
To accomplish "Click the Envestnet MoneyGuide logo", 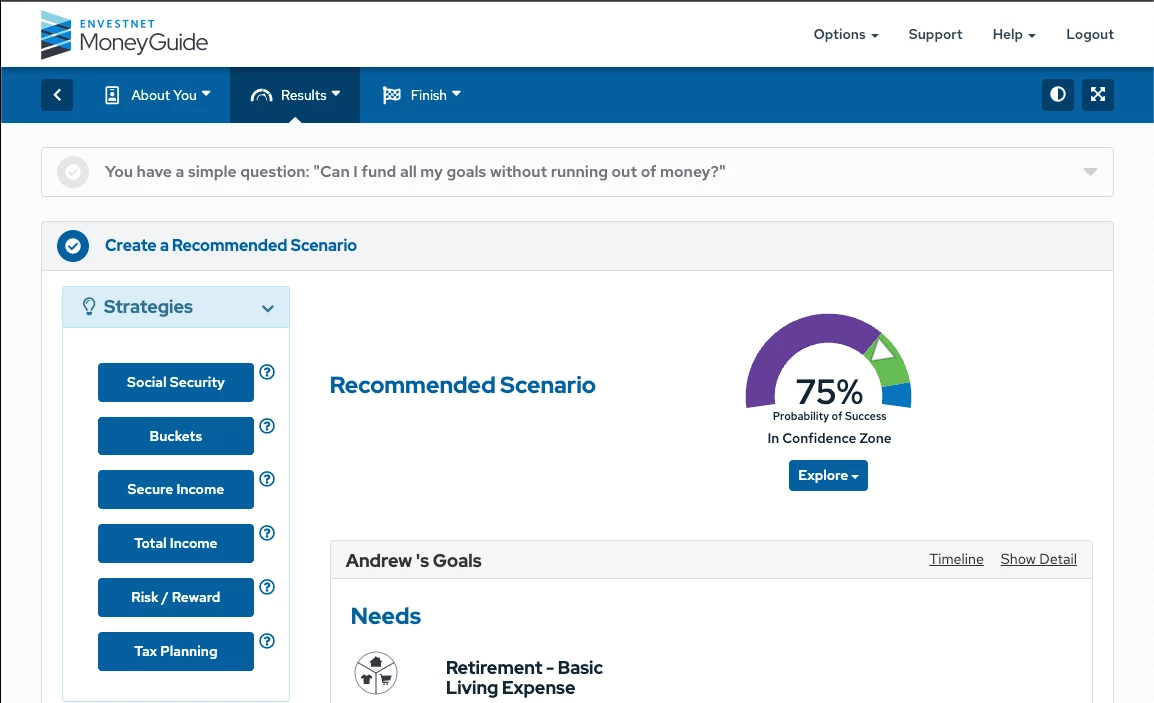I will (x=124, y=35).
